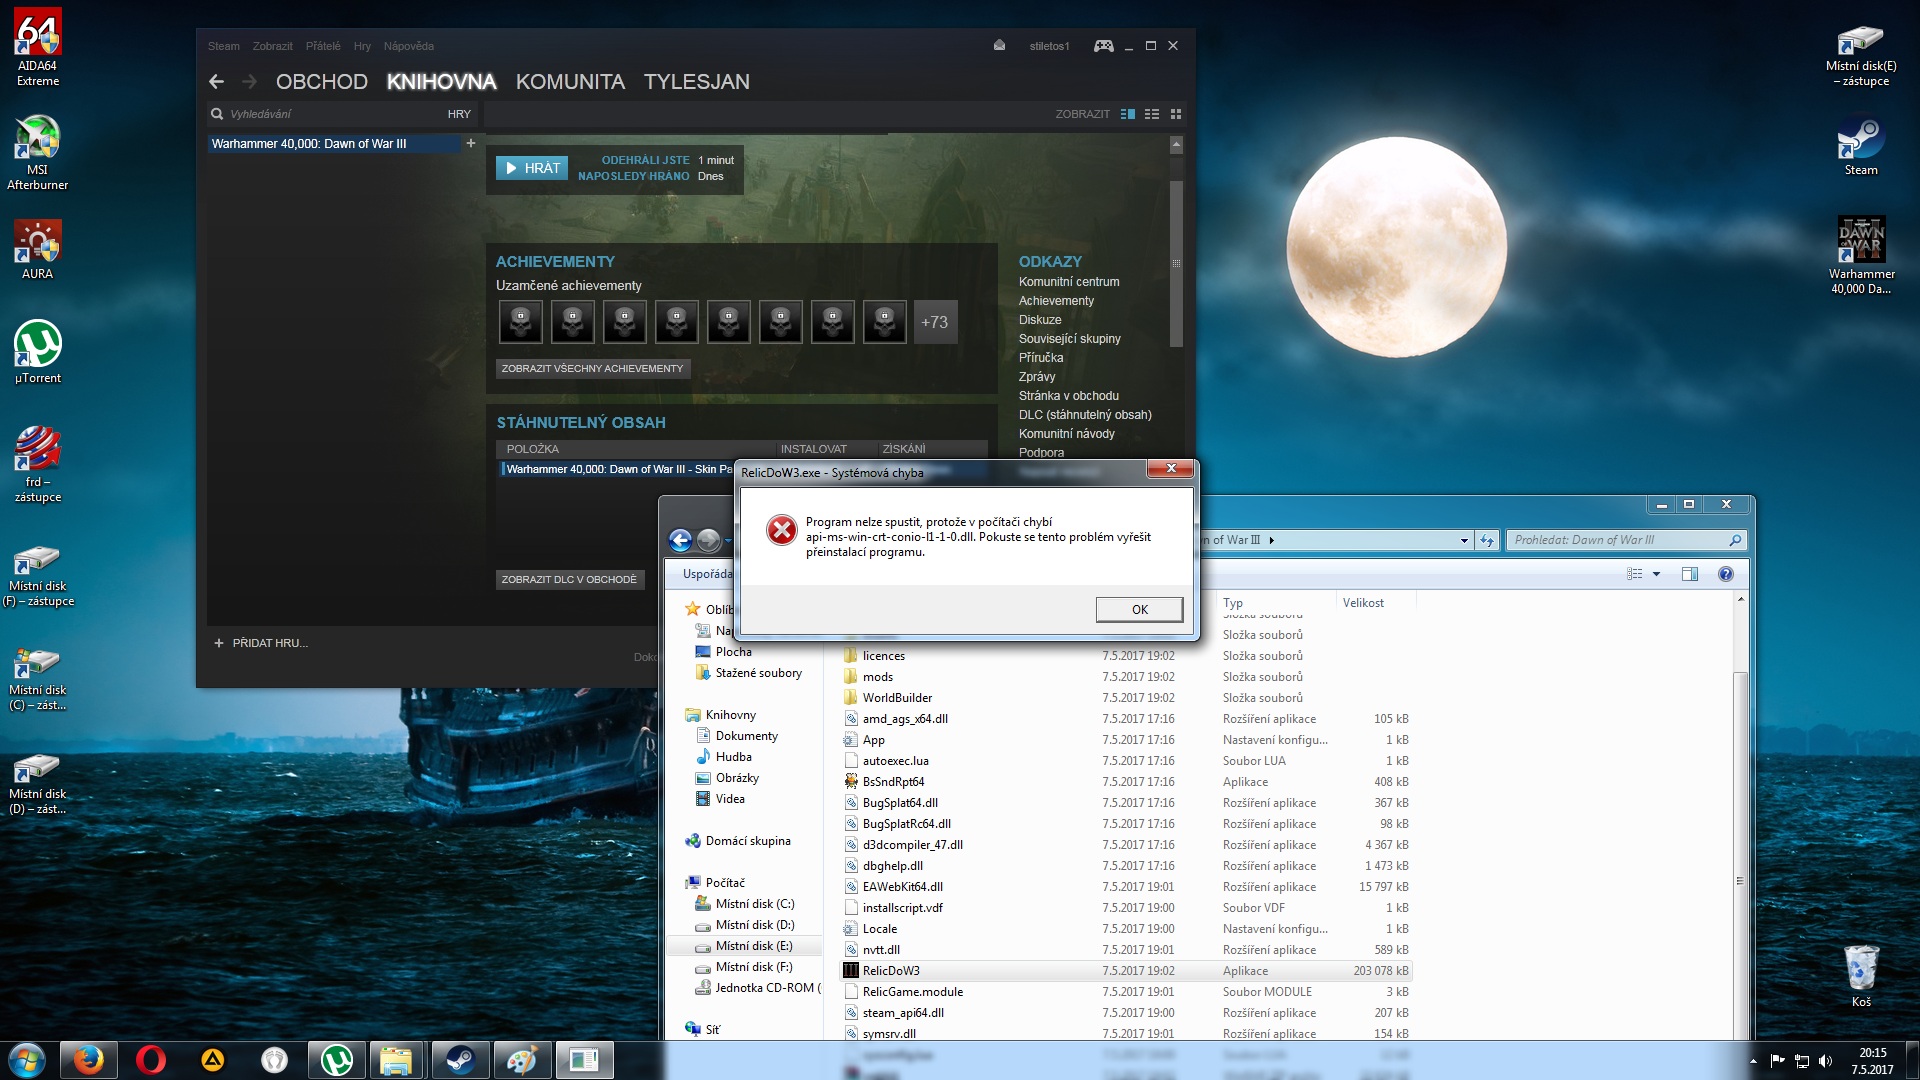The width and height of the screenshot is (1920, 1080).
Task: Open Explorer help question mark icon
Action: click(1725, 574)
